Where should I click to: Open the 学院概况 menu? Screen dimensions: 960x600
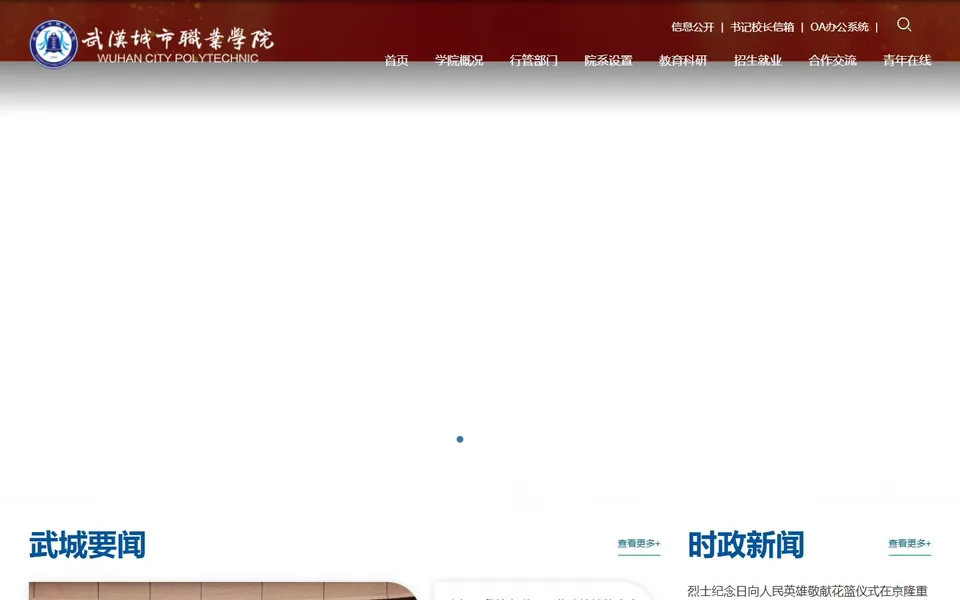click(x=459, y=60)
